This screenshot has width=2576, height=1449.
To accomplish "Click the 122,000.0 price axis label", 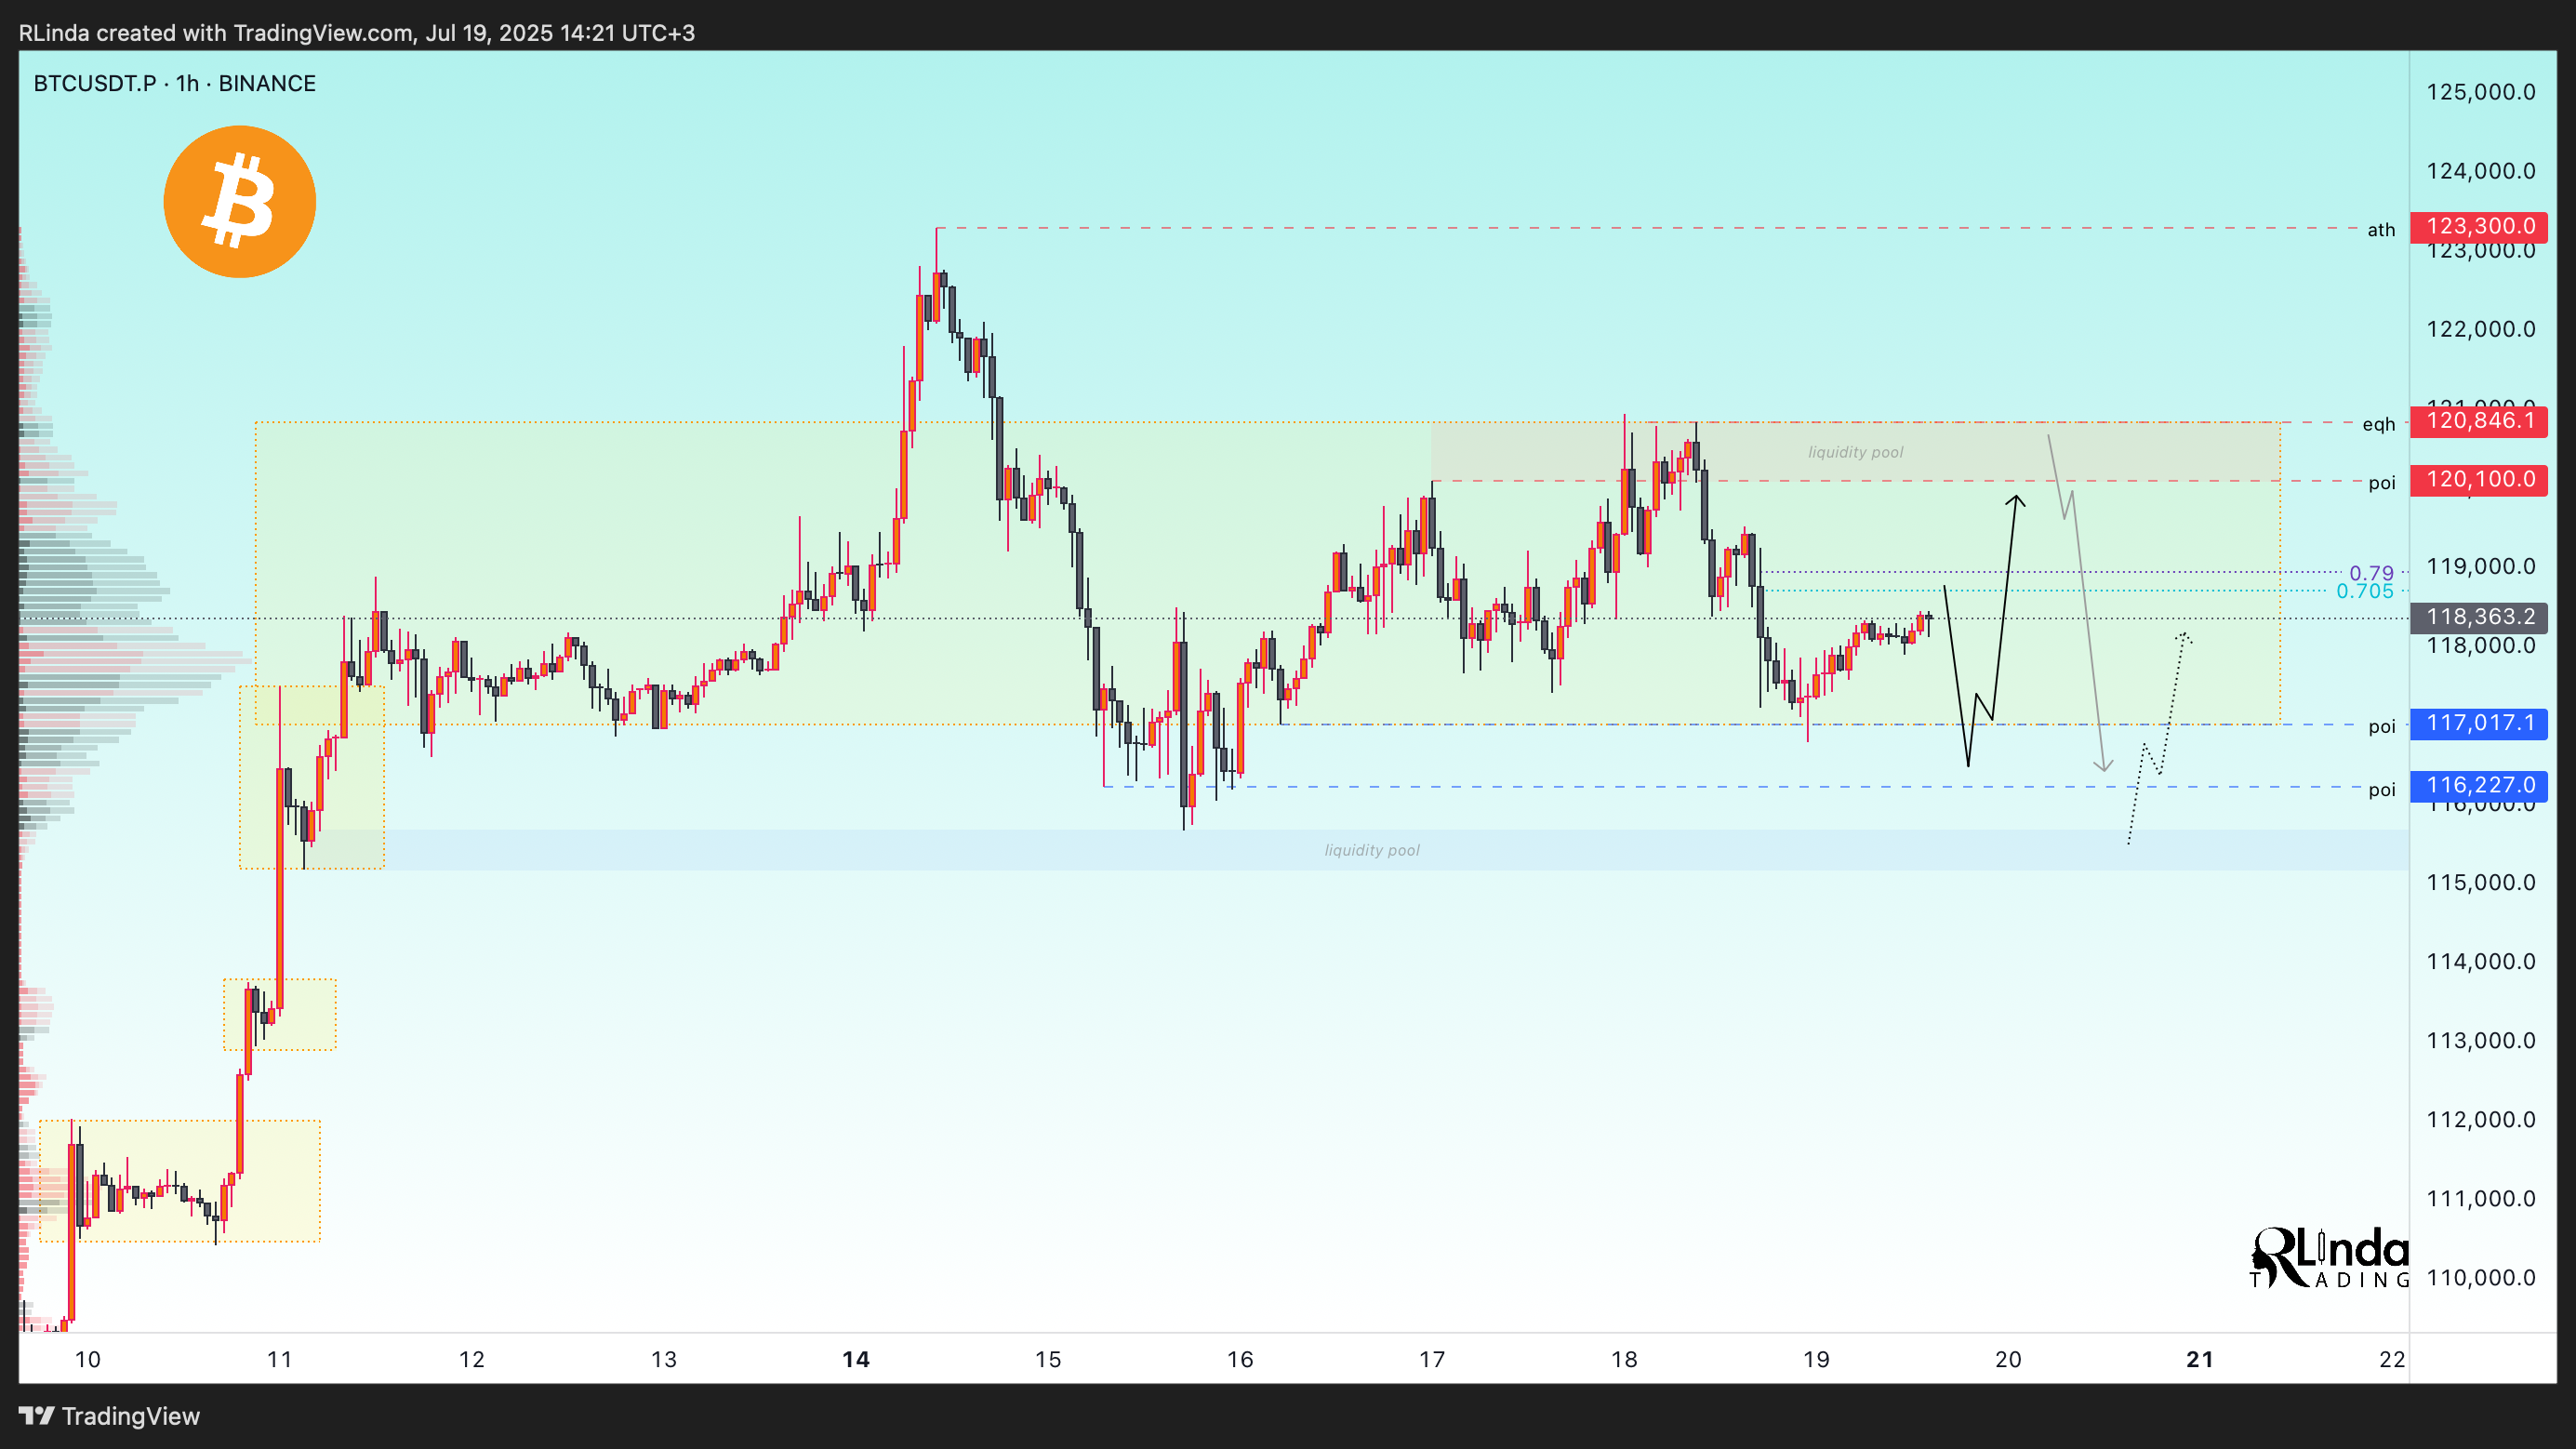I will 2481,329.
